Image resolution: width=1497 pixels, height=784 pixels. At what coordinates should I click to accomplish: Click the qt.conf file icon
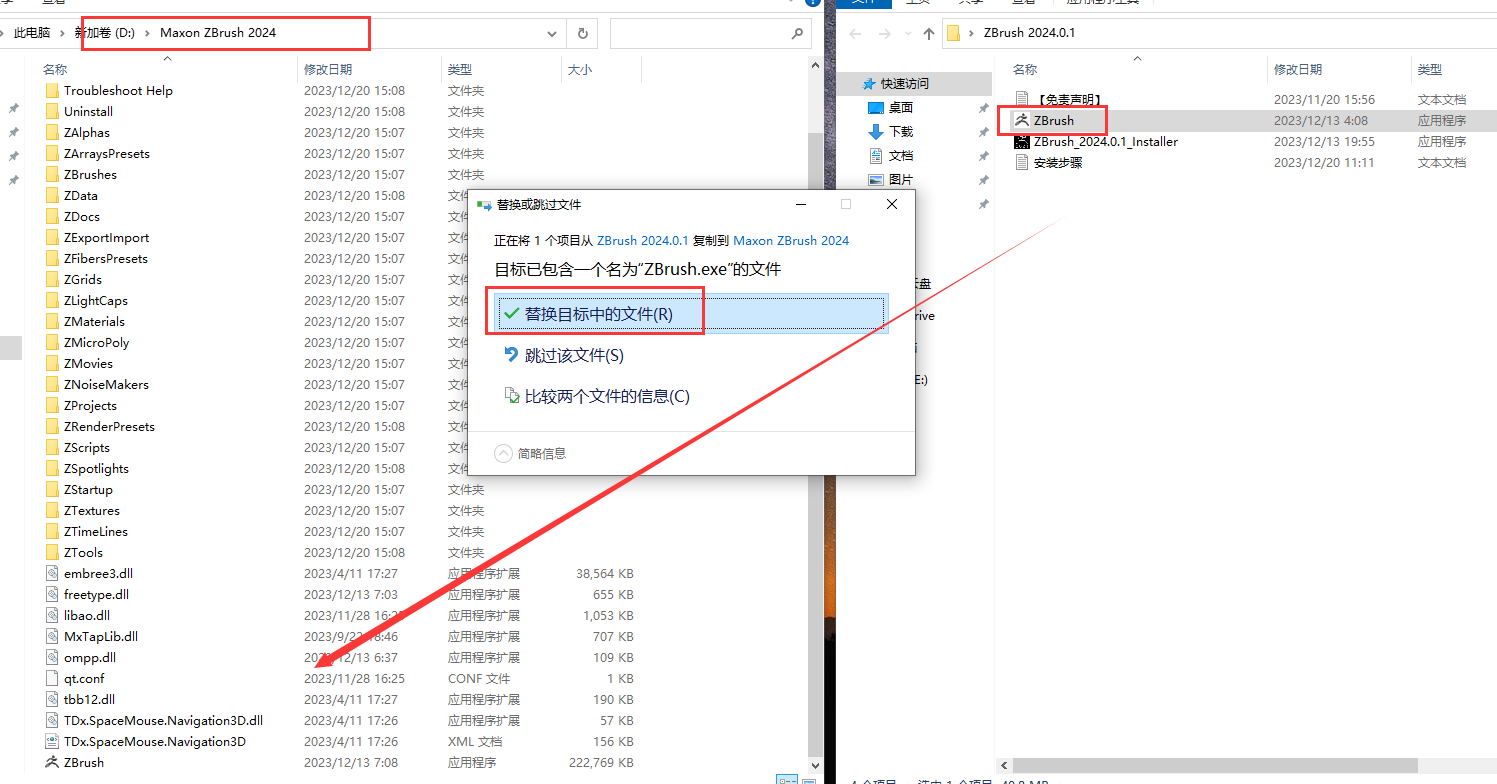click(53, 678)
